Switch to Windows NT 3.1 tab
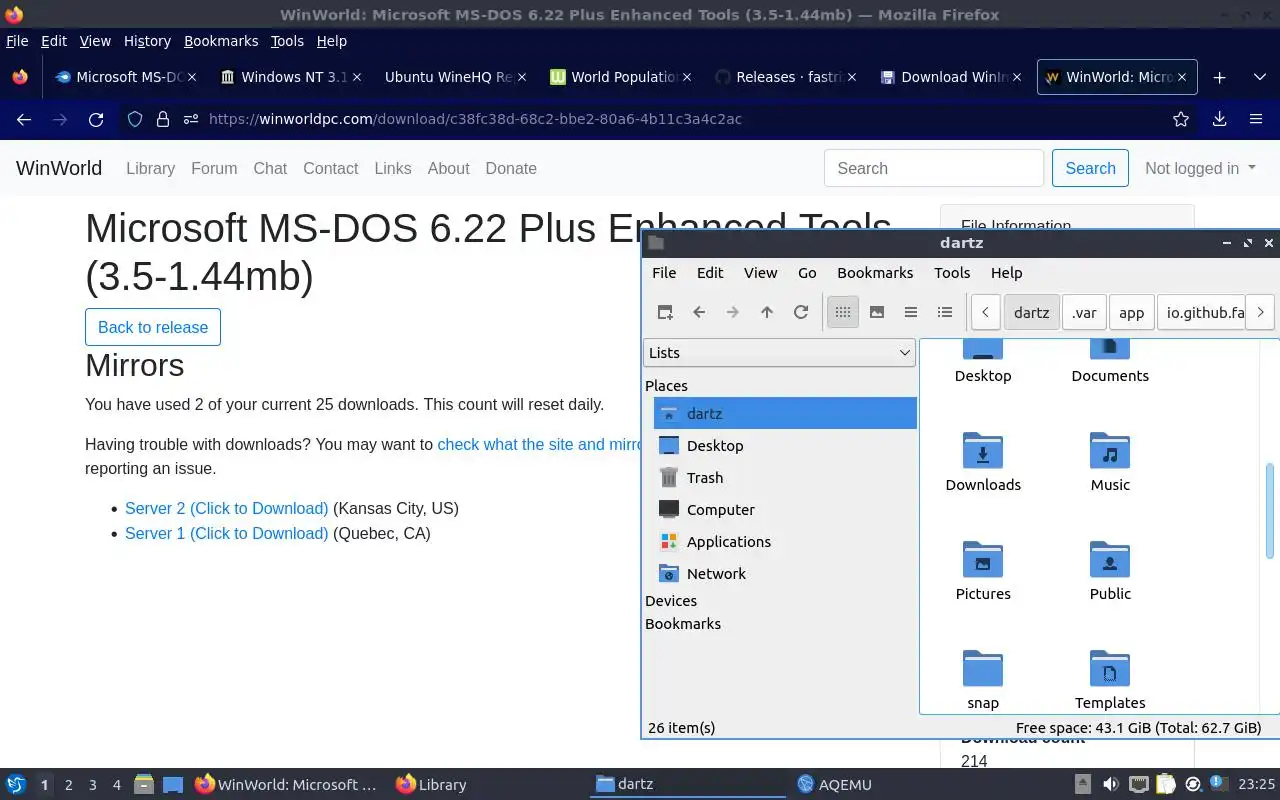 click(291, 77)
